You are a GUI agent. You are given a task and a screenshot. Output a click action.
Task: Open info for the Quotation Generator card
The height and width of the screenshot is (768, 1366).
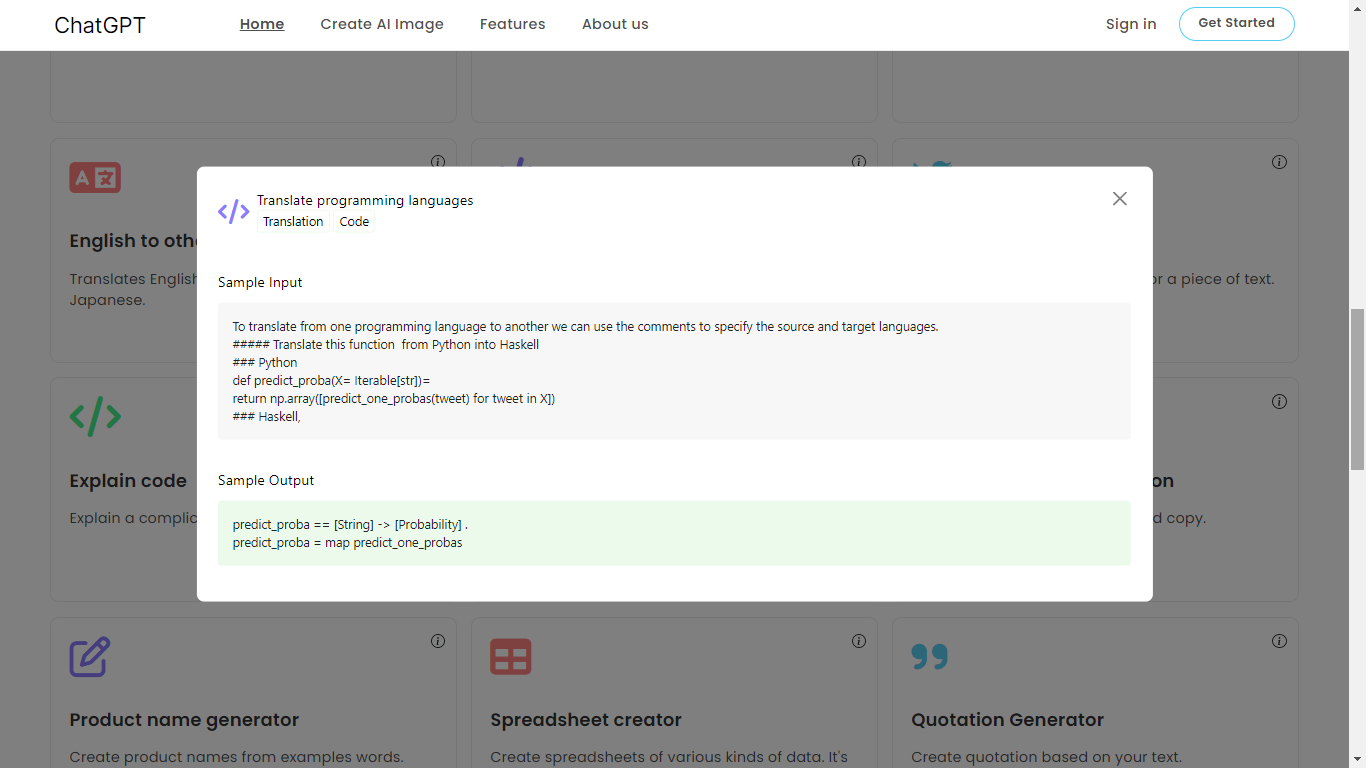point(1279,641)
